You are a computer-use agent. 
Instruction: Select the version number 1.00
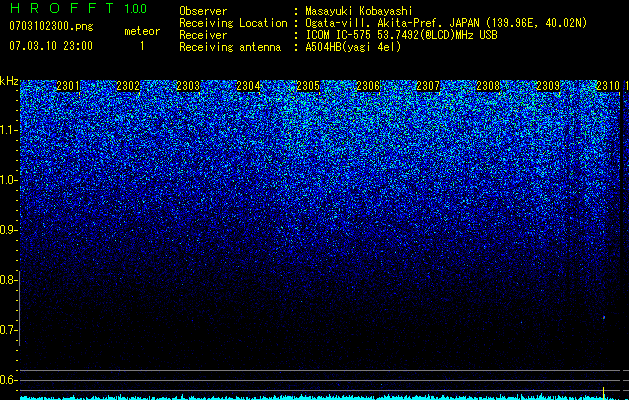pos(136,8)
